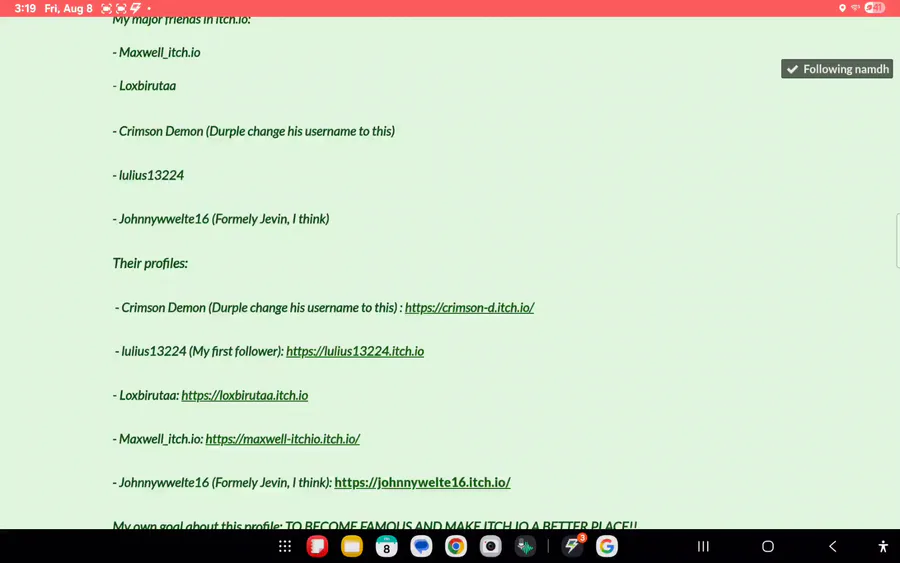
Task: Open the crimson-d.itch.io profile link
Action: click(x=470, y=308)
